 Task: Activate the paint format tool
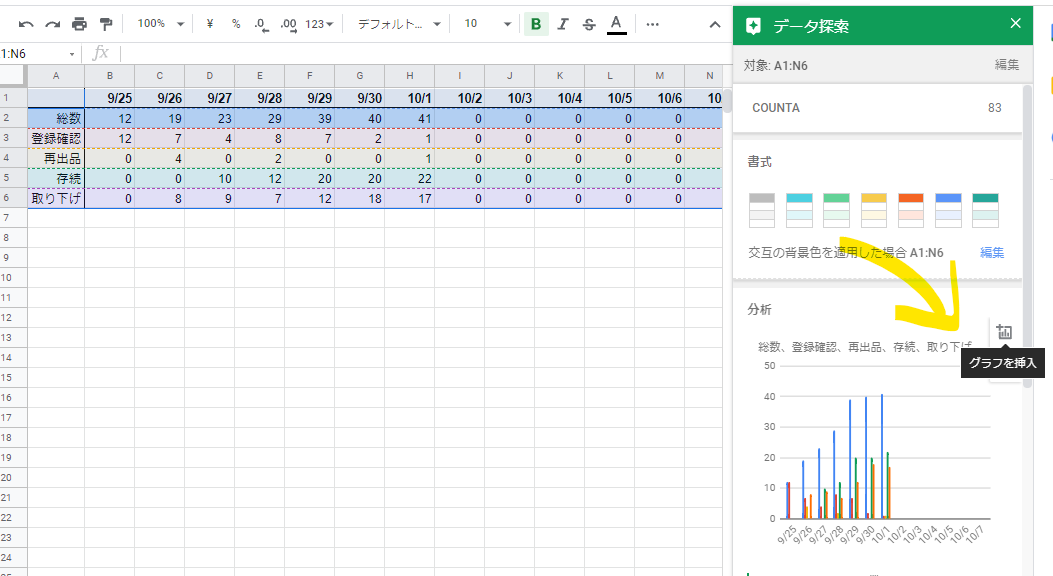click(x=105, y=24)
